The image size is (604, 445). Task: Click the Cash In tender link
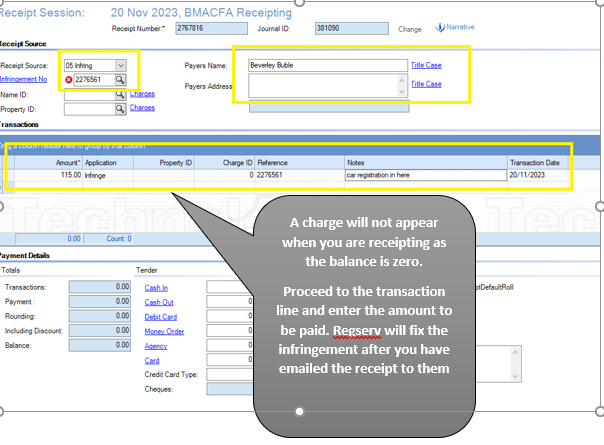point(156,286)
